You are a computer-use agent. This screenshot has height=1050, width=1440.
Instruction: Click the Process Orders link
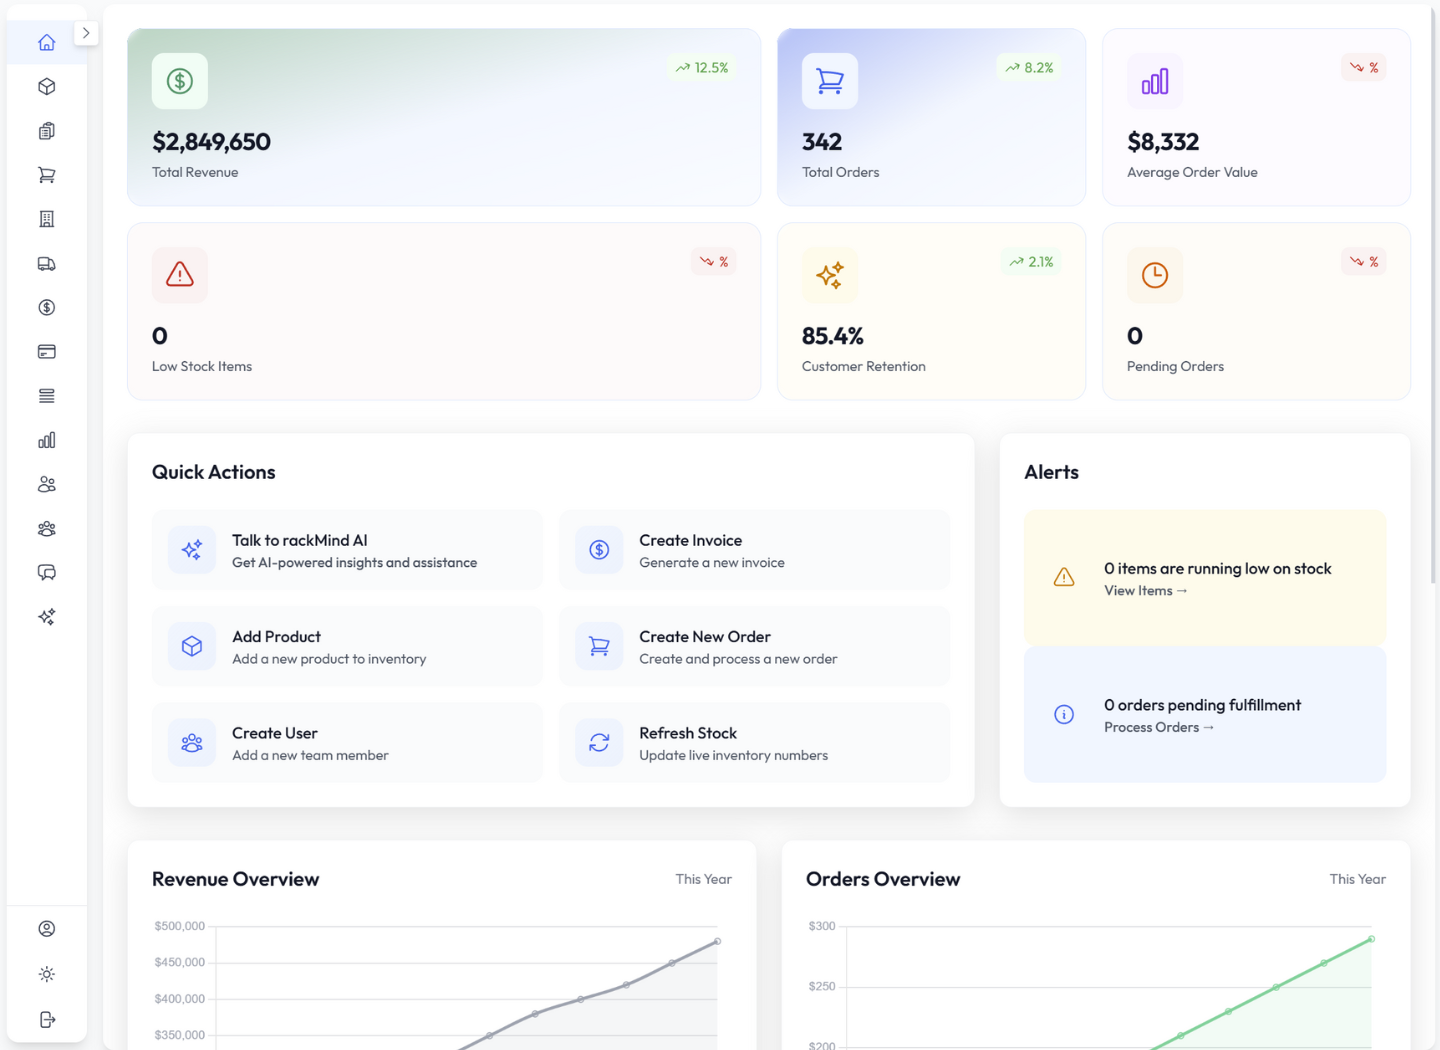tap(1159, 728)
